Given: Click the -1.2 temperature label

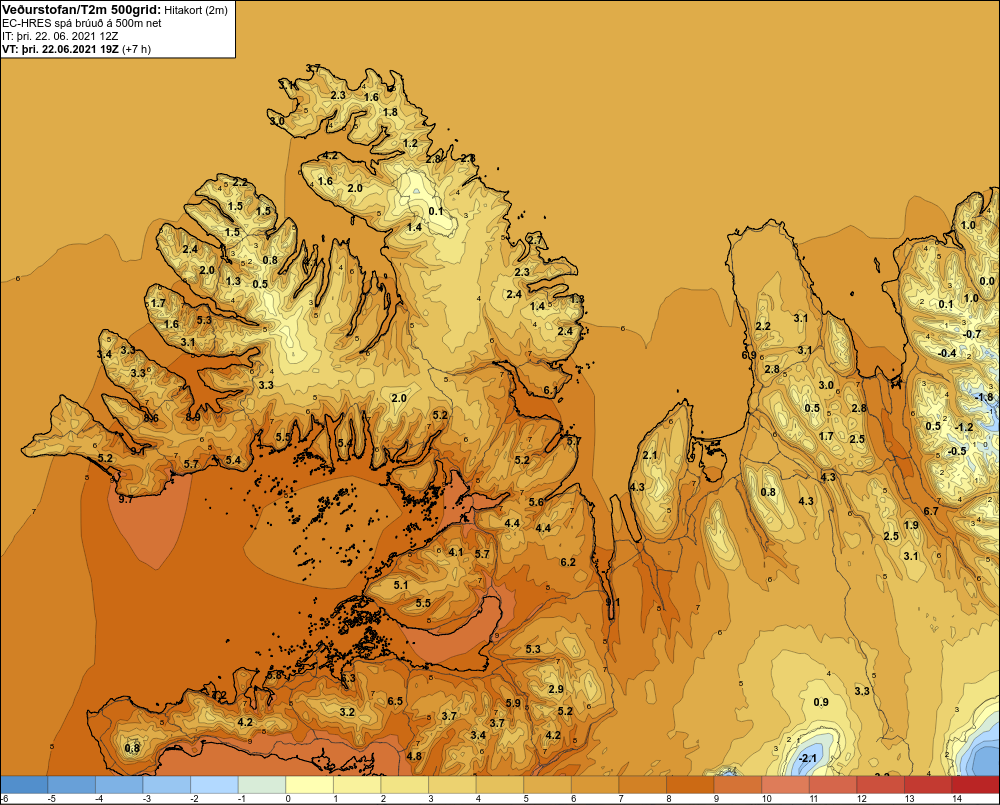Looking at the screenshot, I should [x=964, y=427].
